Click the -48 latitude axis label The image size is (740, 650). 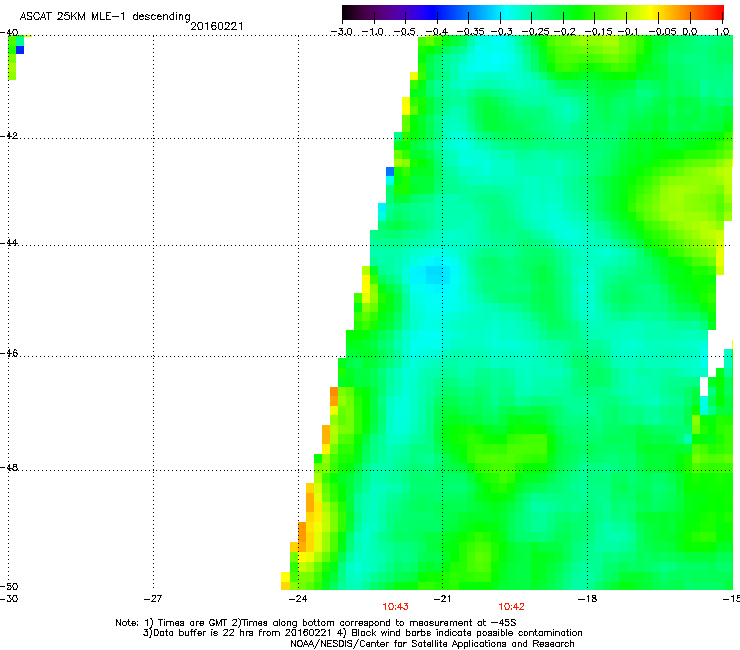coord(9,468)
